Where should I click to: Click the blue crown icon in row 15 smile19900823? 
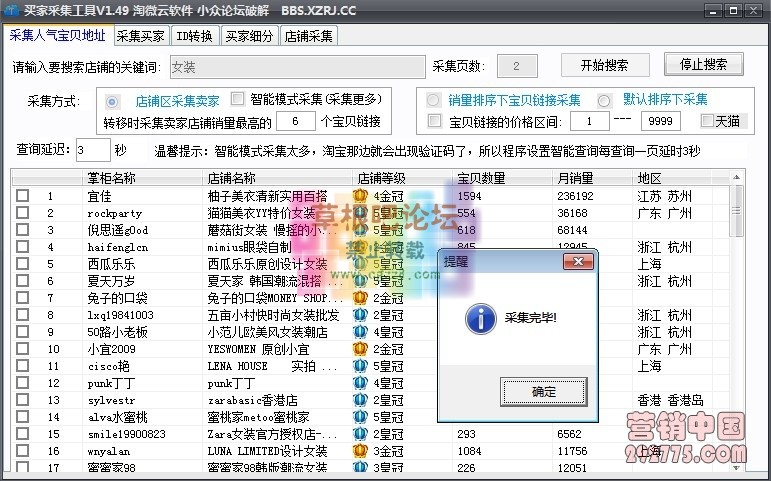360,434
